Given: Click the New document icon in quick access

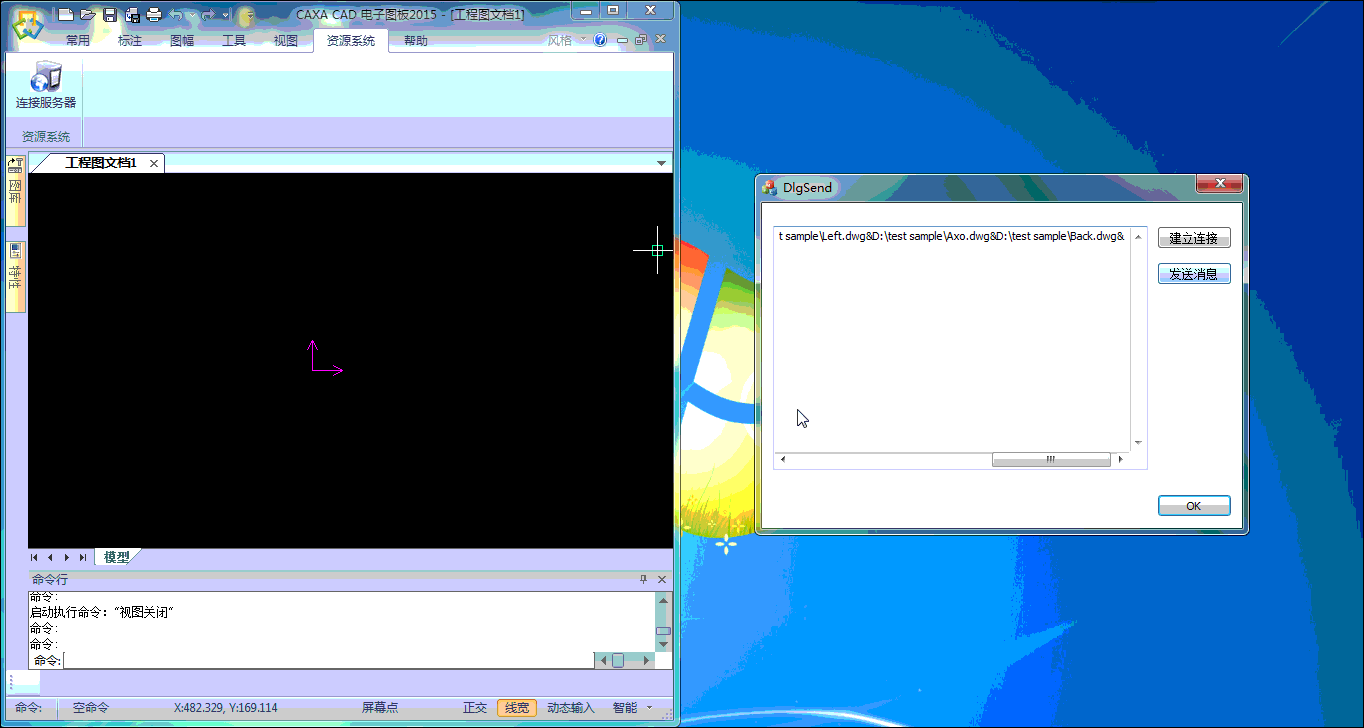Looking at the screenshot, I should [65, 14].
